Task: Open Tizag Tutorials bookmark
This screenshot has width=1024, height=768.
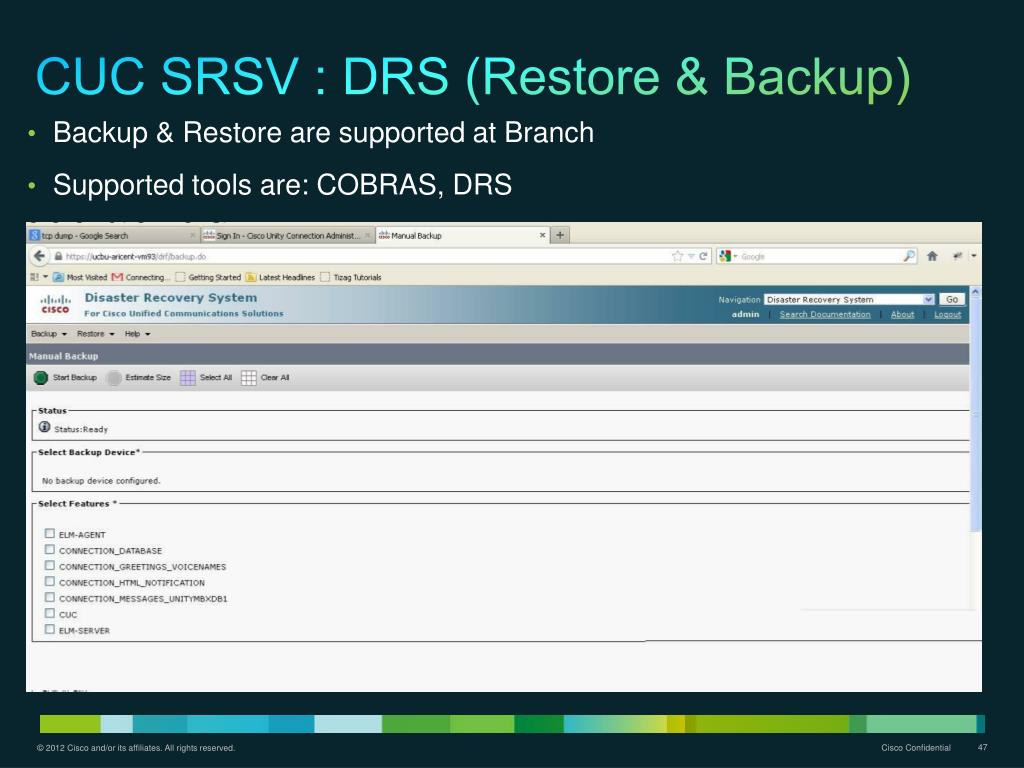Action: (x=351, y=277)
